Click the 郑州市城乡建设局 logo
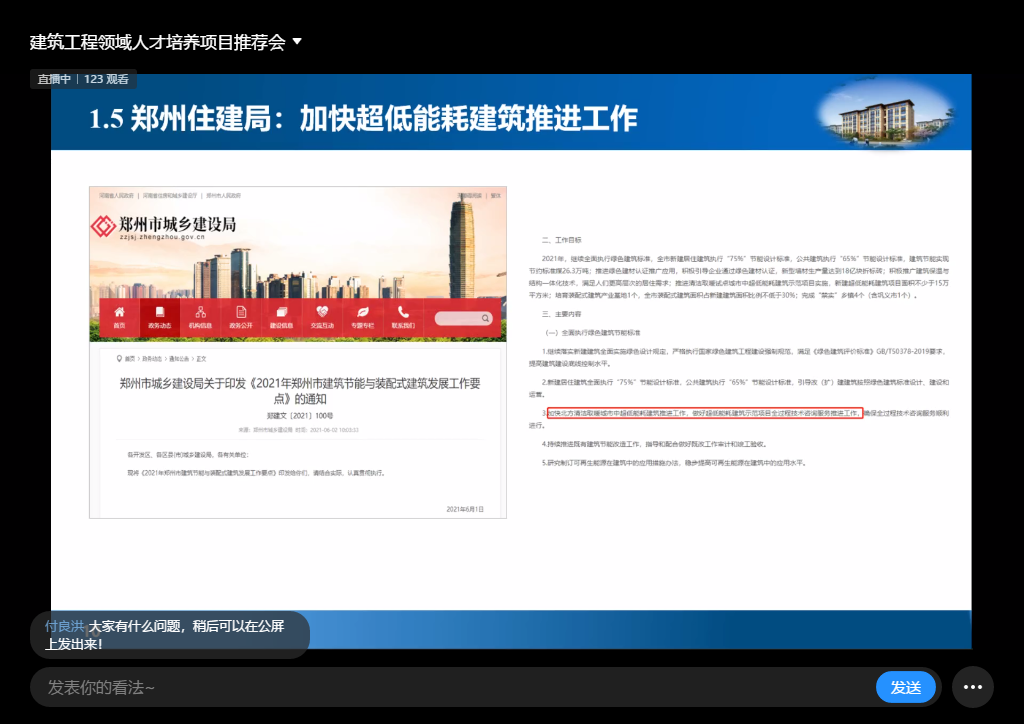 [x=163, y=227]
